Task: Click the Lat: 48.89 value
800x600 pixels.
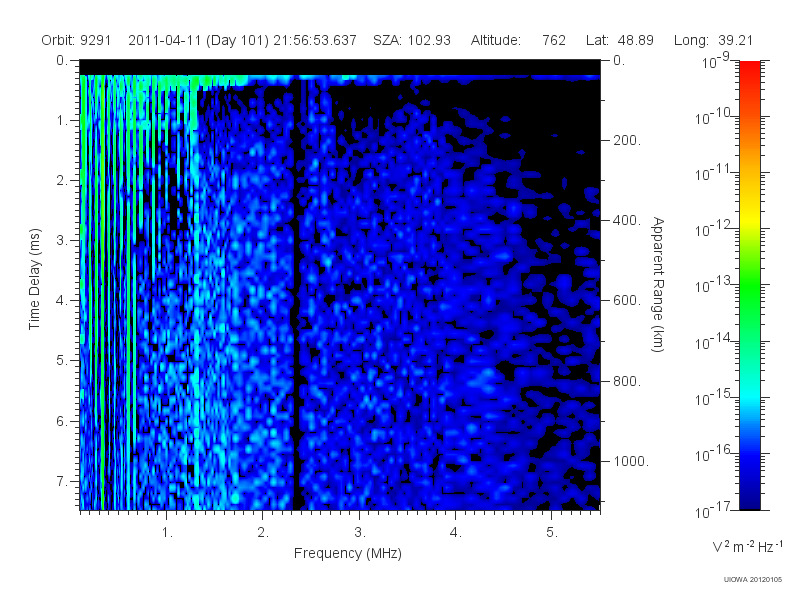Action: tap(619, 40)
